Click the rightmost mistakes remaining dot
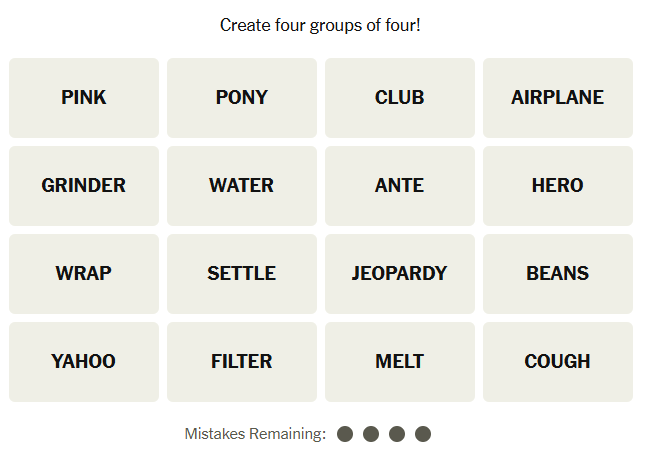The width and height of the screenshot is (647, 452). pyautogui.click(x=423, y=434)
